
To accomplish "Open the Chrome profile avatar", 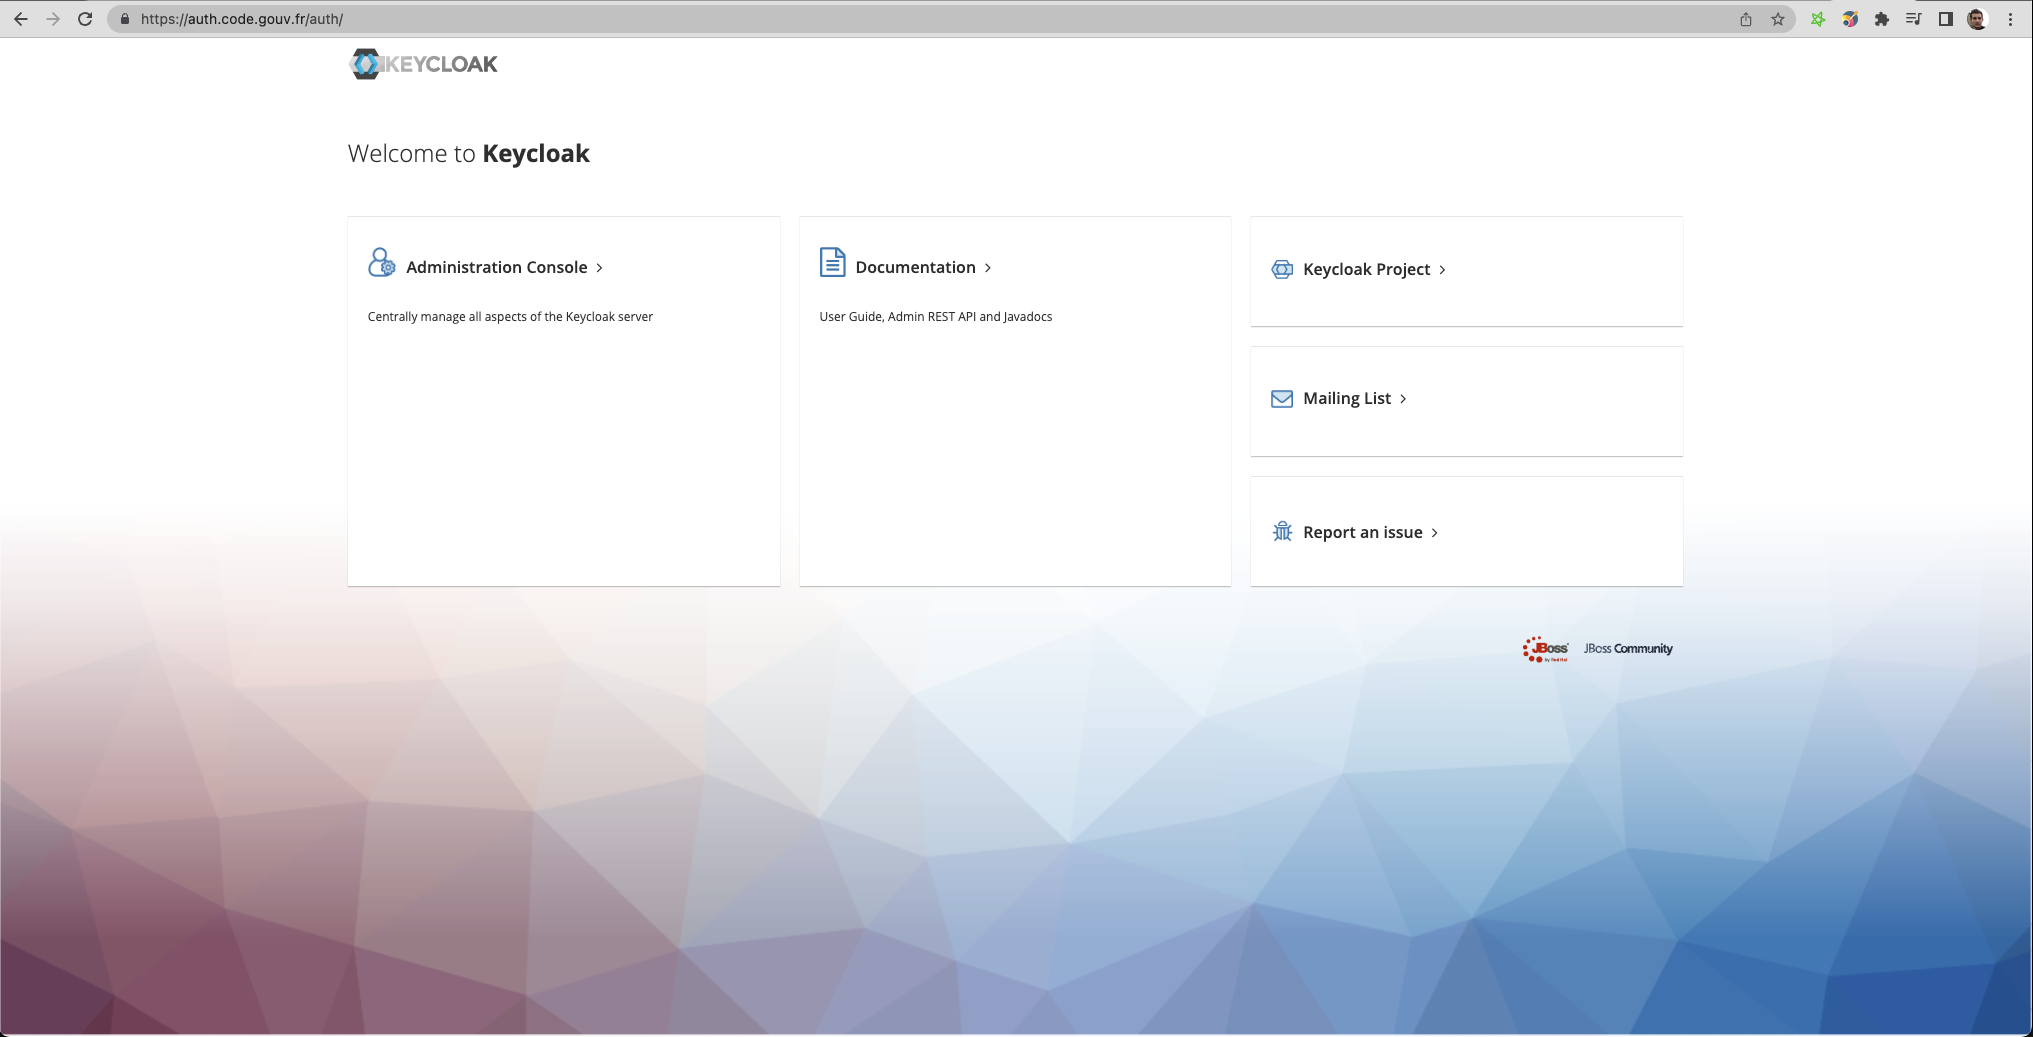I will tap(1977, 19).
